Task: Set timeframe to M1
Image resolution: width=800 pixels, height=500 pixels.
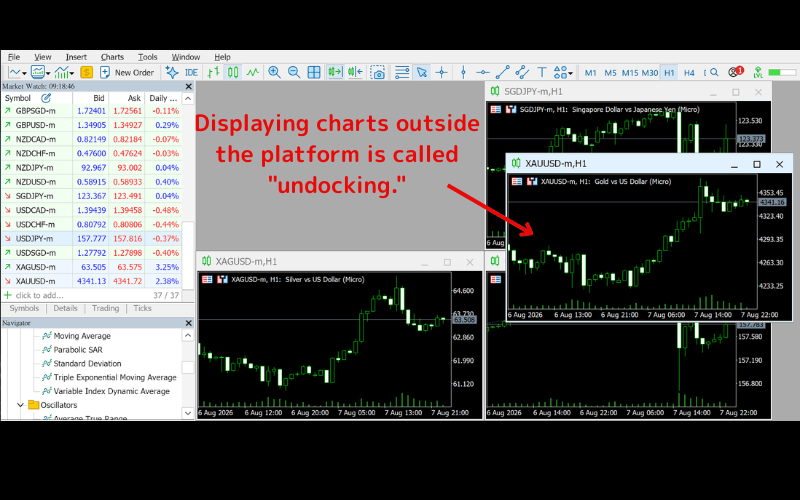Action: tap(590, 73)
